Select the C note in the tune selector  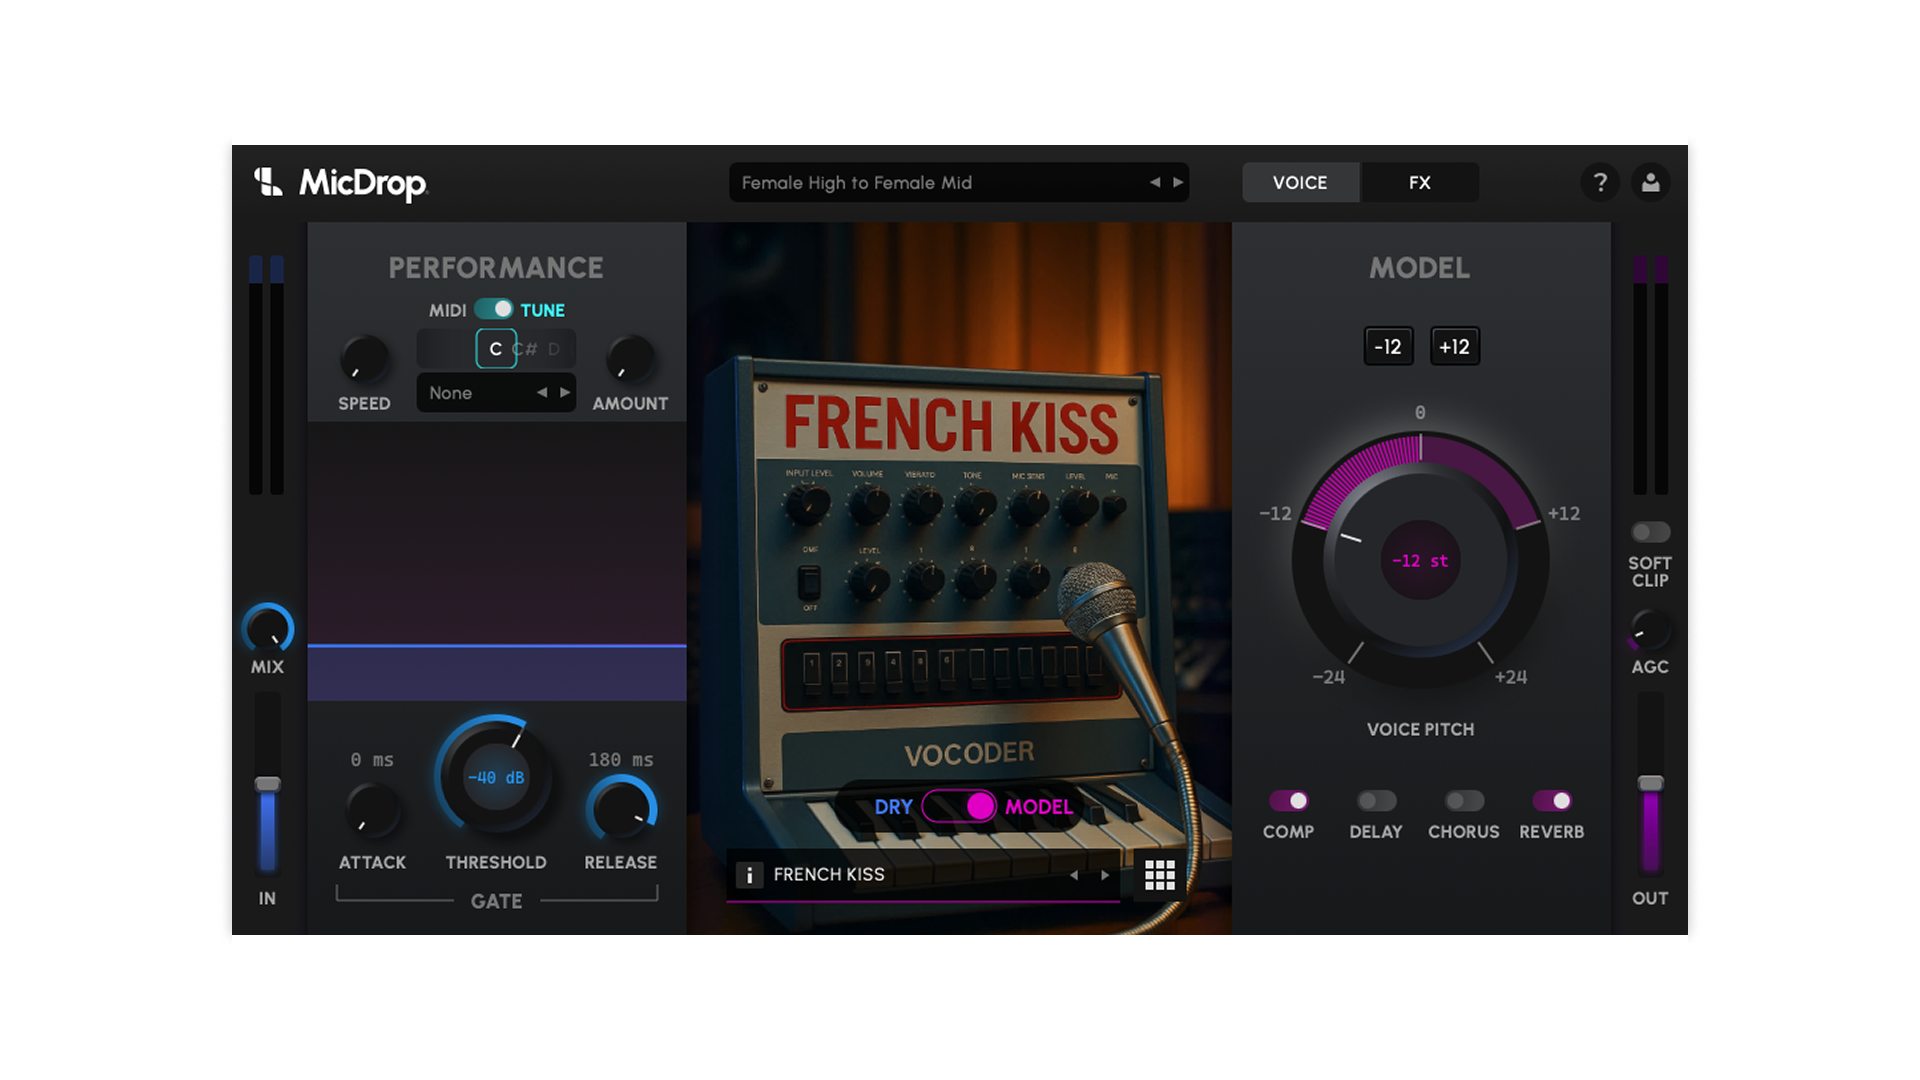[x=494, y=348]
